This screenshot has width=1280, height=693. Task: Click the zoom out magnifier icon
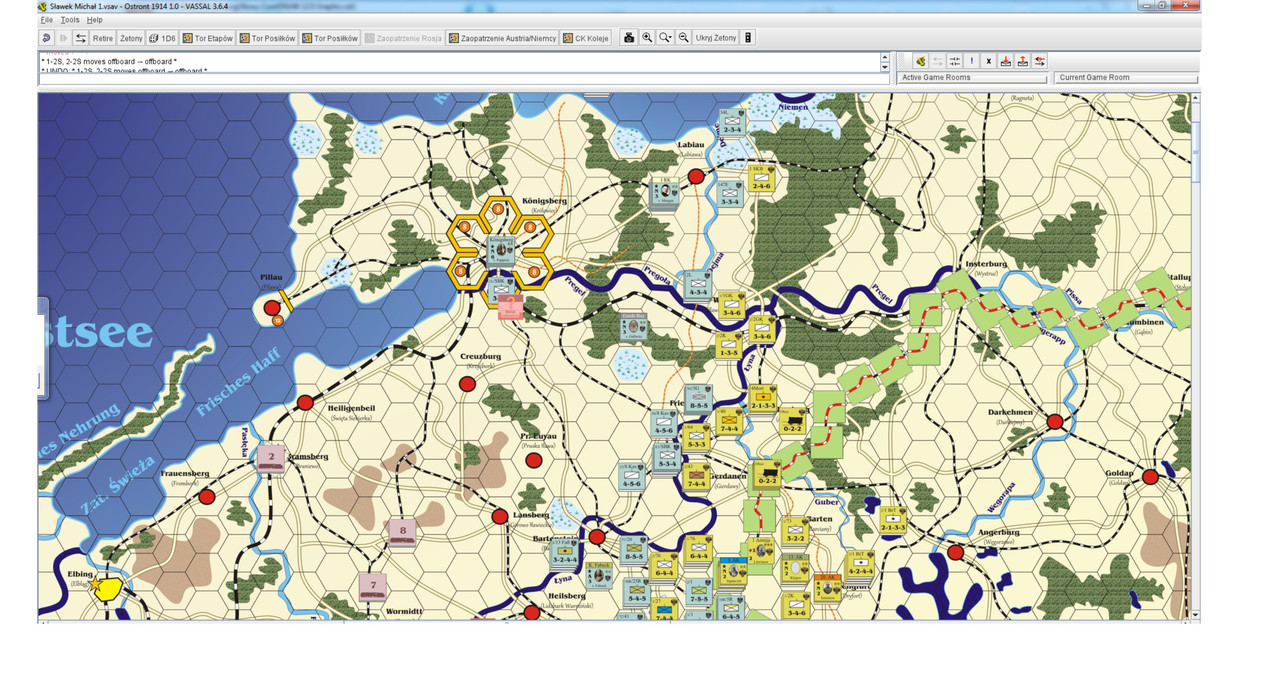point(684,38)
